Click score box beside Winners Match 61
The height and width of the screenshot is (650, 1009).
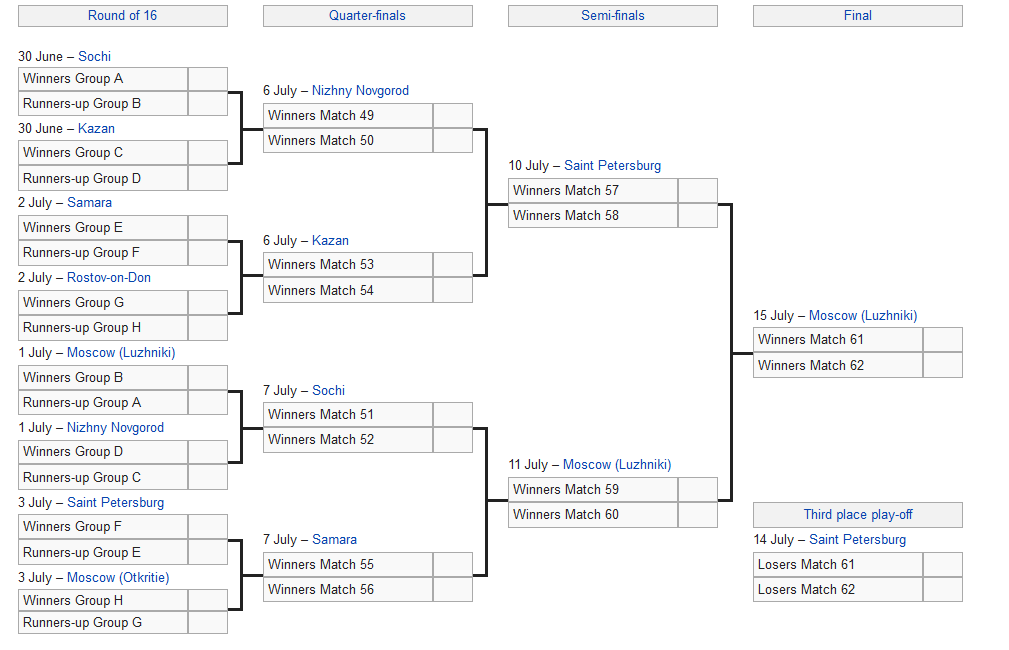[942, 340]
